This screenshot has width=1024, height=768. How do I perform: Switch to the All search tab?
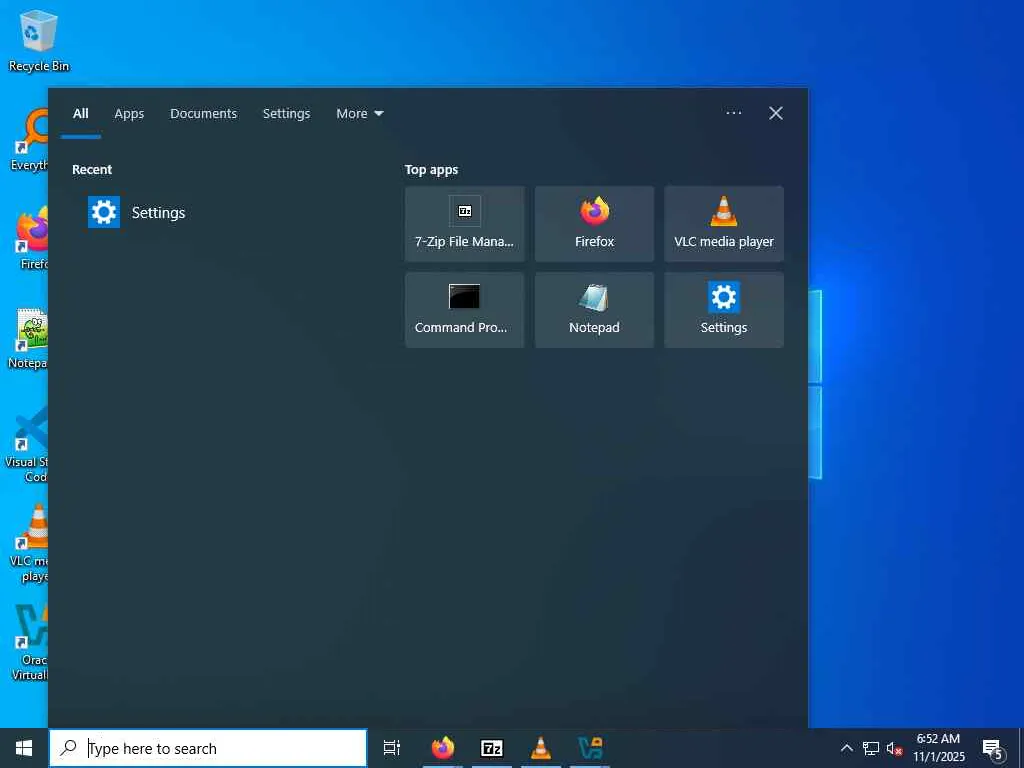coord(80,114)
